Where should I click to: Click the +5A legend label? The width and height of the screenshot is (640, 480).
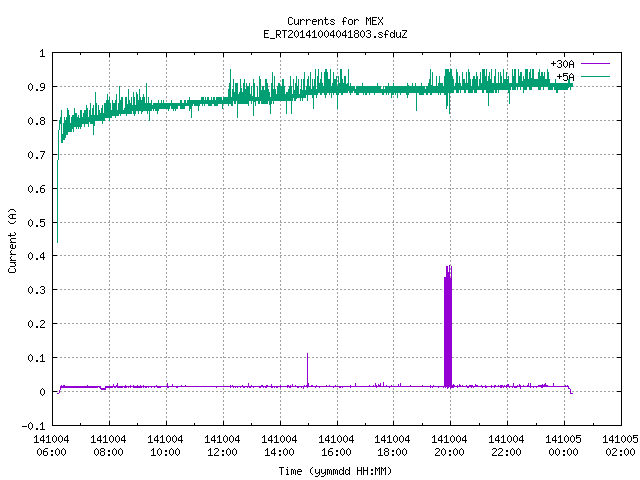click(x=565, y=77)
